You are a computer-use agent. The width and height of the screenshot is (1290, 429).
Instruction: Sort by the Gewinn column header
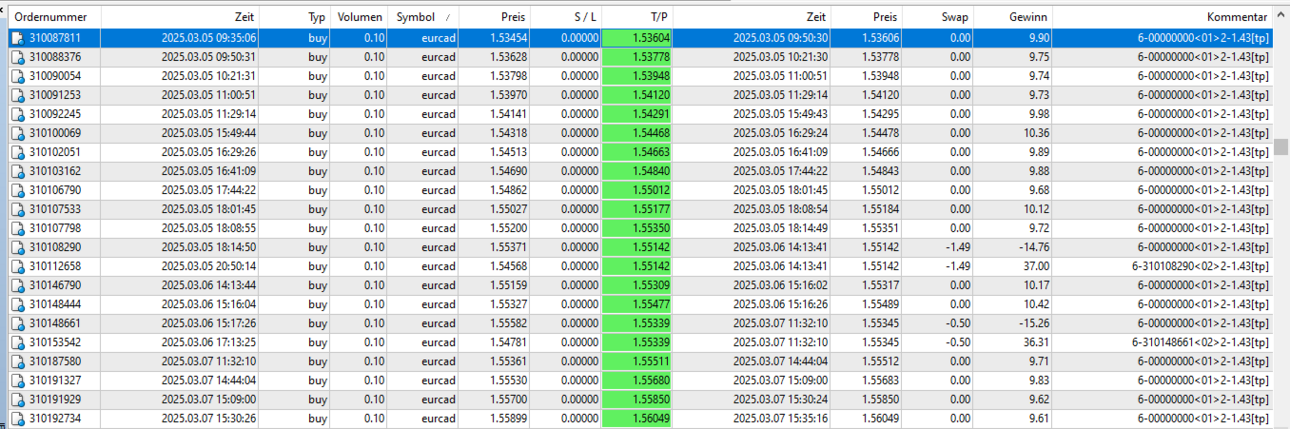point(1012,18)
